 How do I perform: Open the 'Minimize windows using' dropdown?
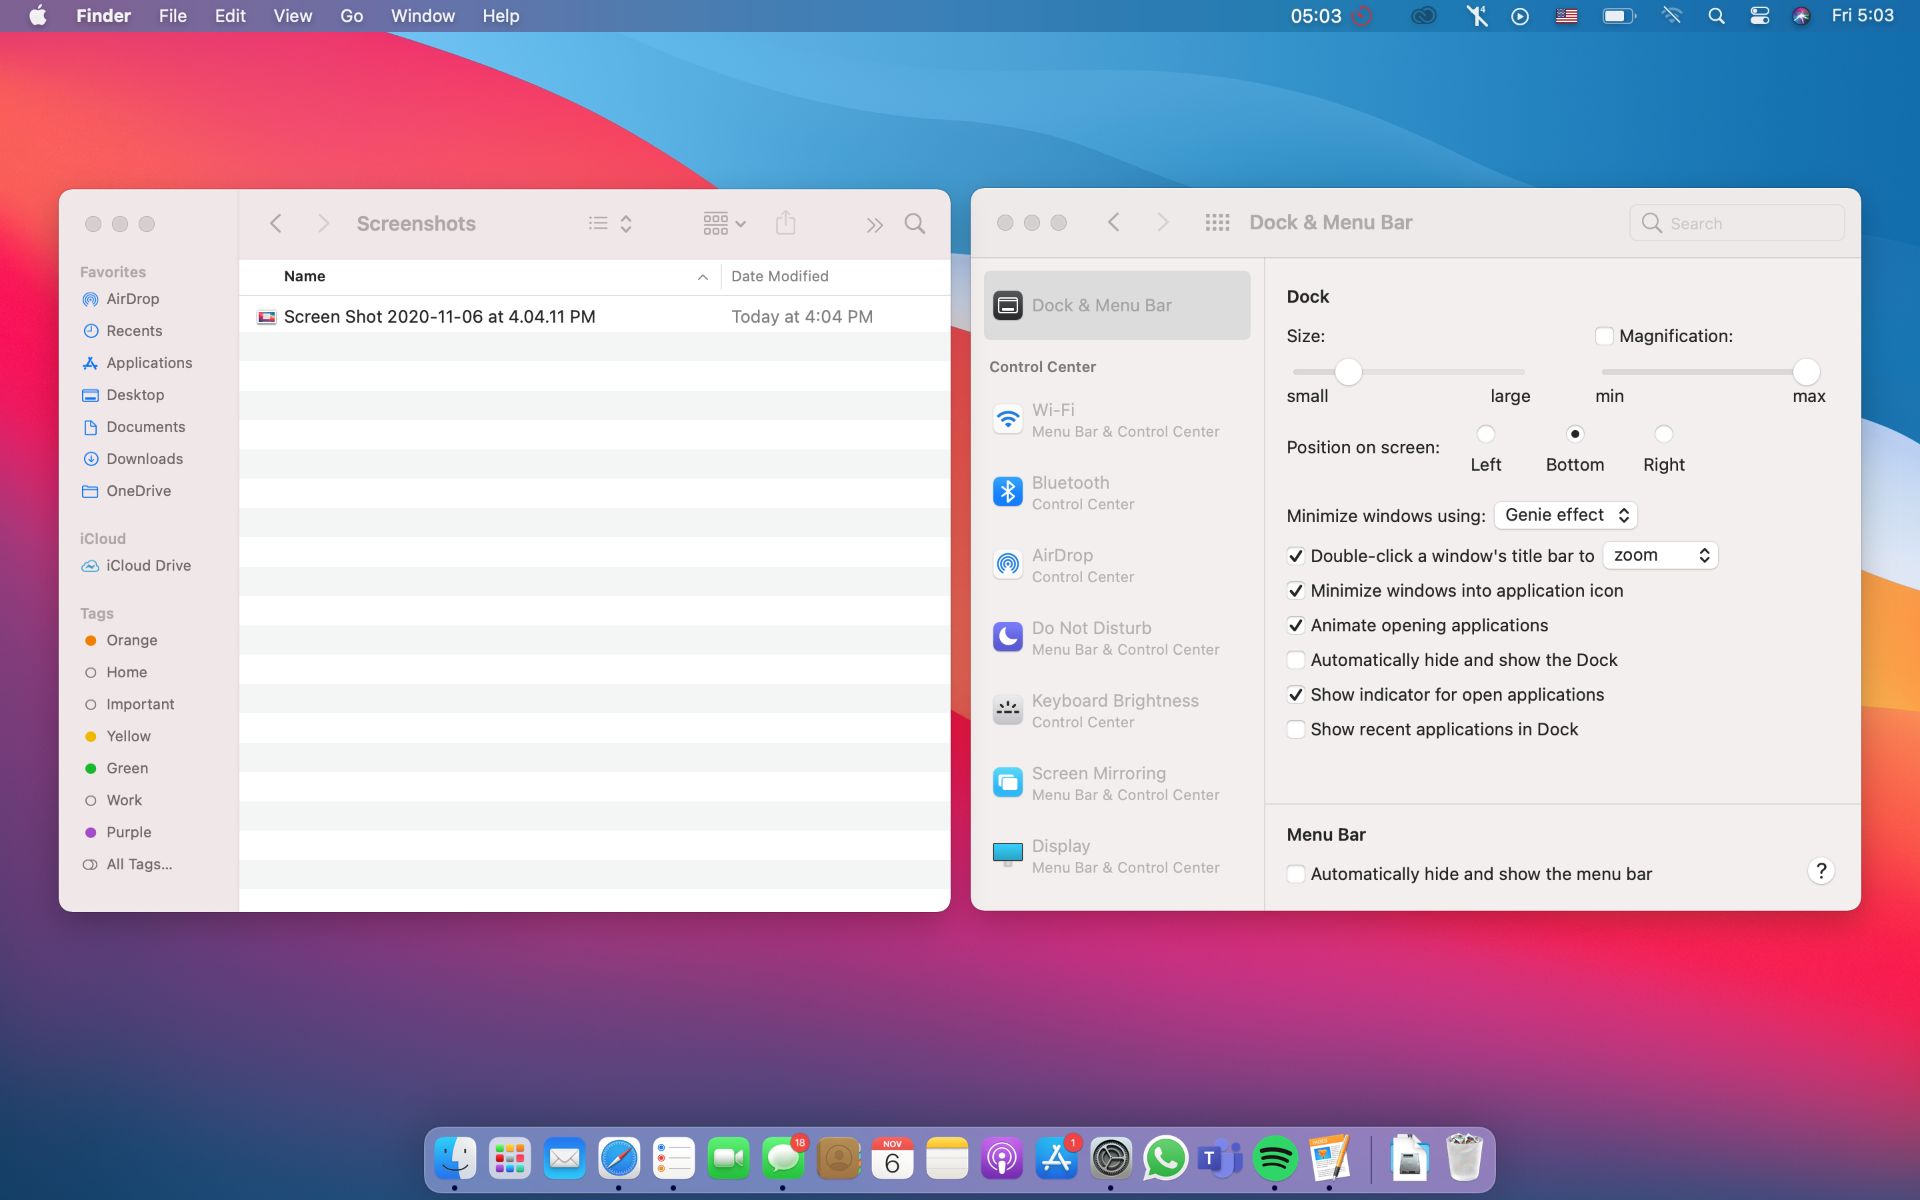[x=1564, y=515]
